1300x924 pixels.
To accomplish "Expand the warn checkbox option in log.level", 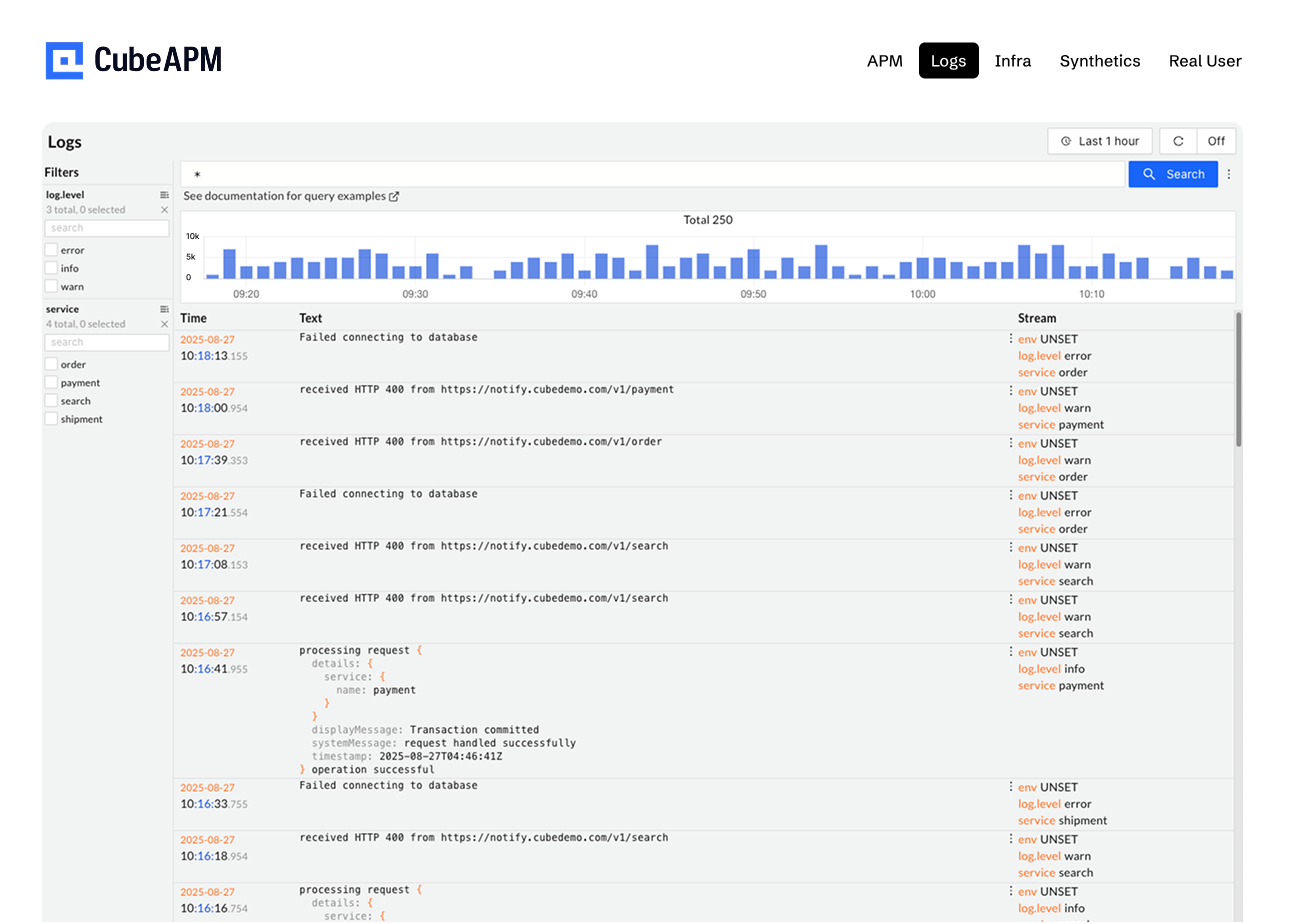I will 50,286.
